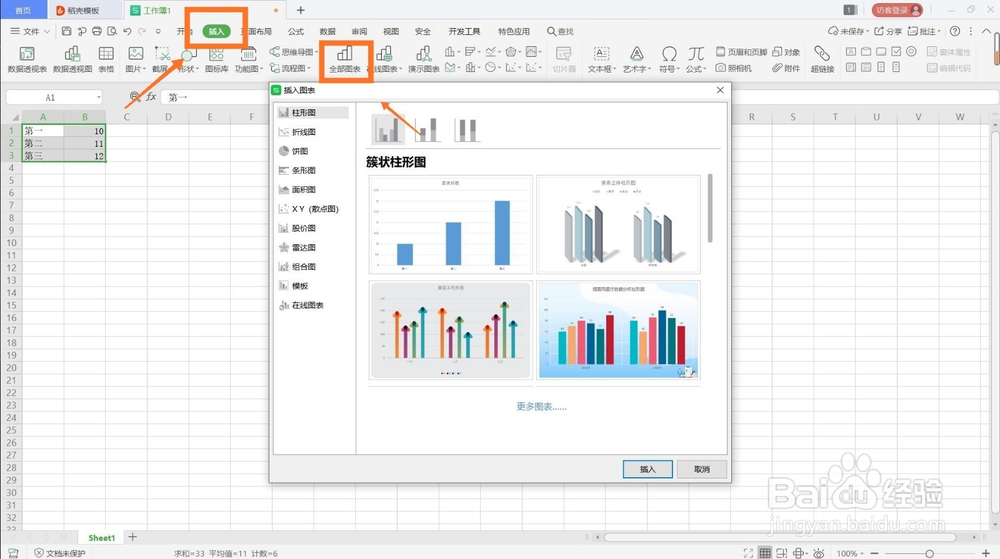This screenshot has width=1000, height=559.
Task: Switch to the 视图 ribbon tab
Action: [391, 31]
